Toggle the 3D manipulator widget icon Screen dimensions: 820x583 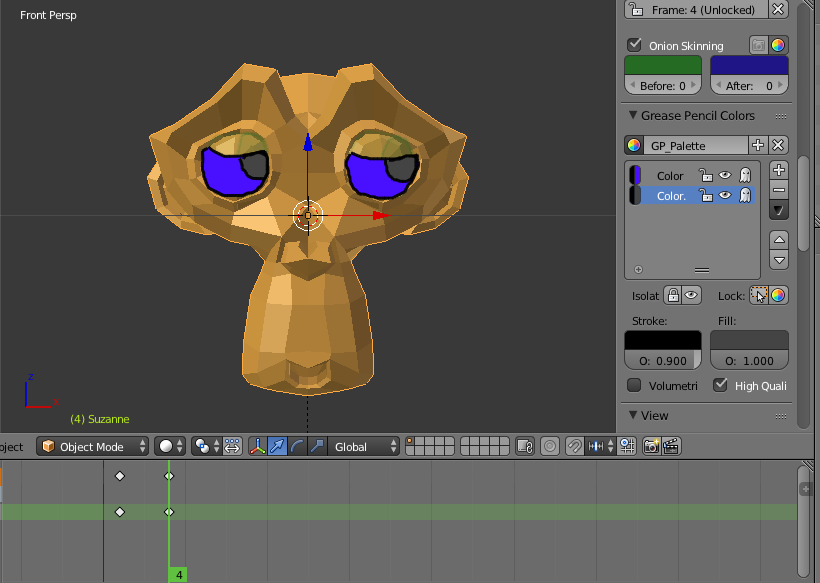(x=257, y=447)
